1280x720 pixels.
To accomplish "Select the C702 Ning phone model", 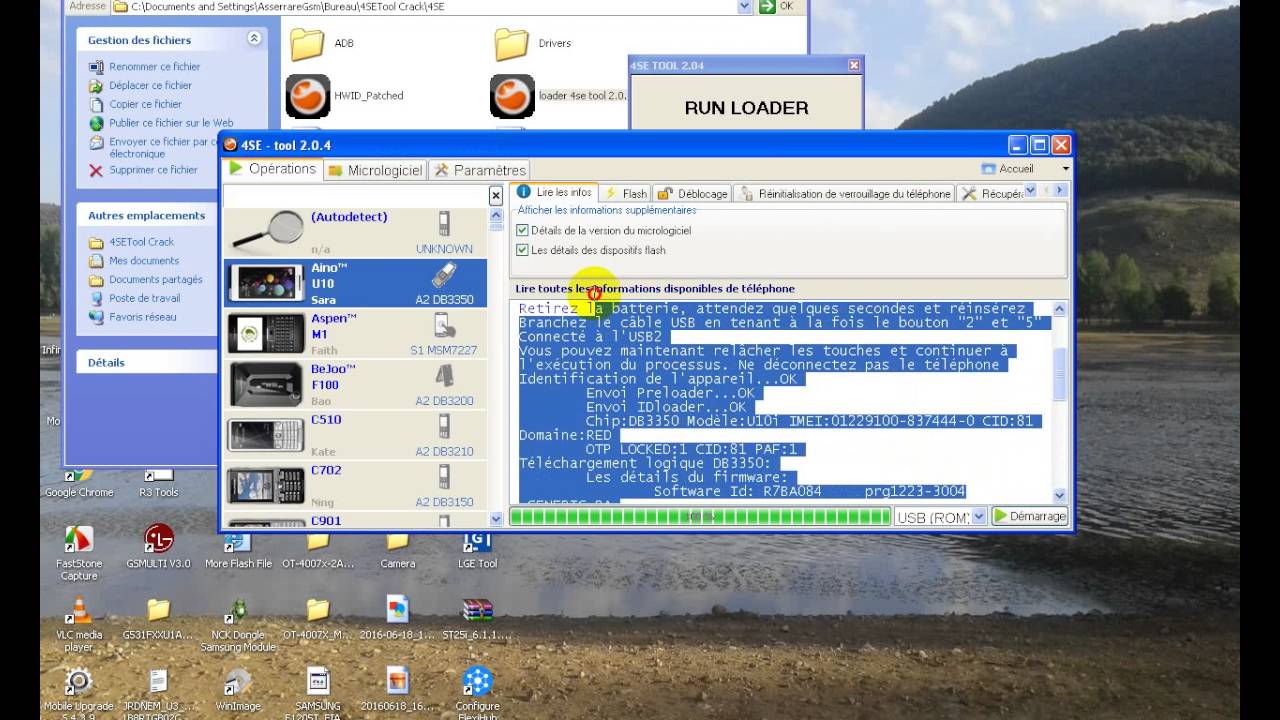I will pos(355,486).
